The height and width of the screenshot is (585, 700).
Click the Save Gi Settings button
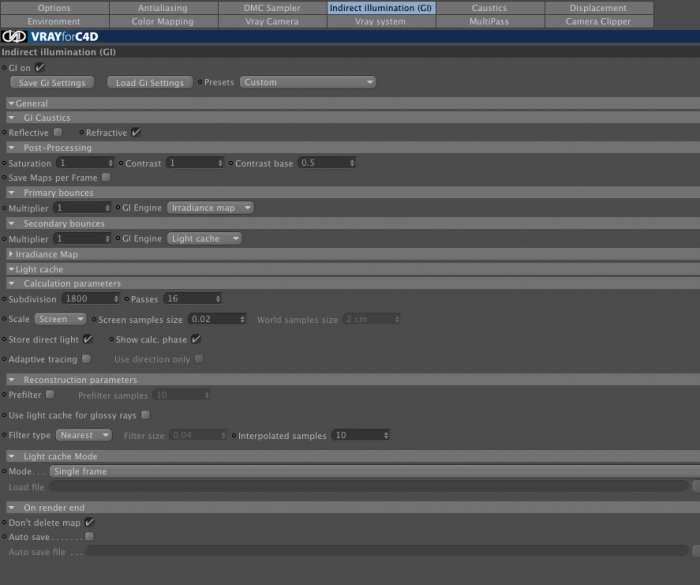(52, 83)
